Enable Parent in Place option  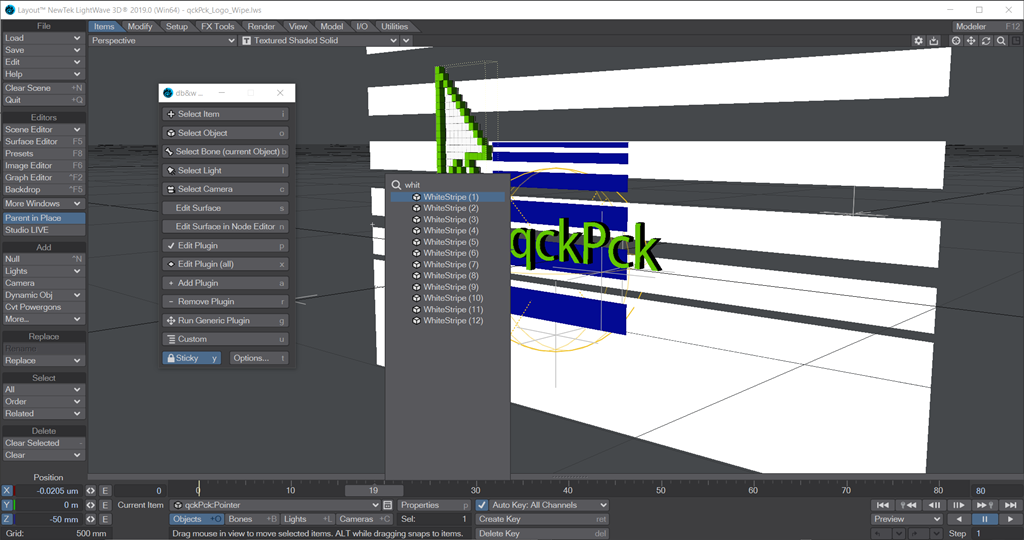tap(43, 218)
